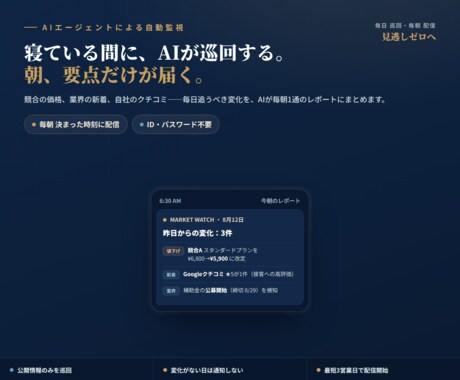Click 変化がない日は通知しない feature item
This screenshot has width=460, height=380.
coord(230,369)
